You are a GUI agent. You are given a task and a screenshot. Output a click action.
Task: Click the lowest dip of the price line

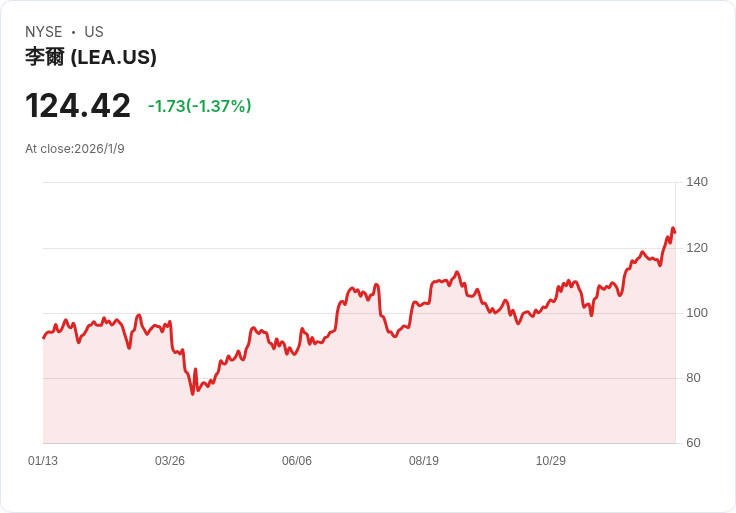point(193,394)
